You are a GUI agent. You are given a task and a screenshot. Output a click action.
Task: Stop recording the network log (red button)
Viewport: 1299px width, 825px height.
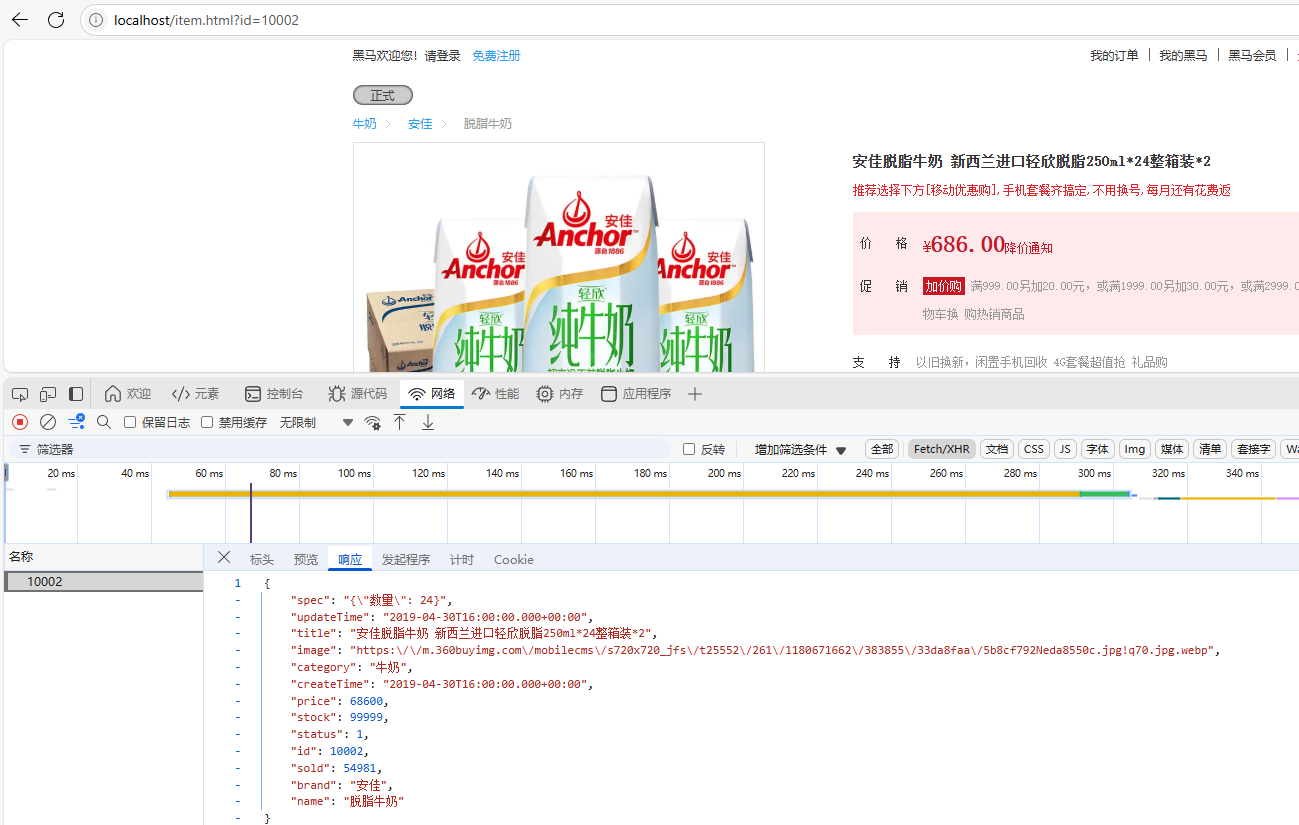click(x=20, y=422)
